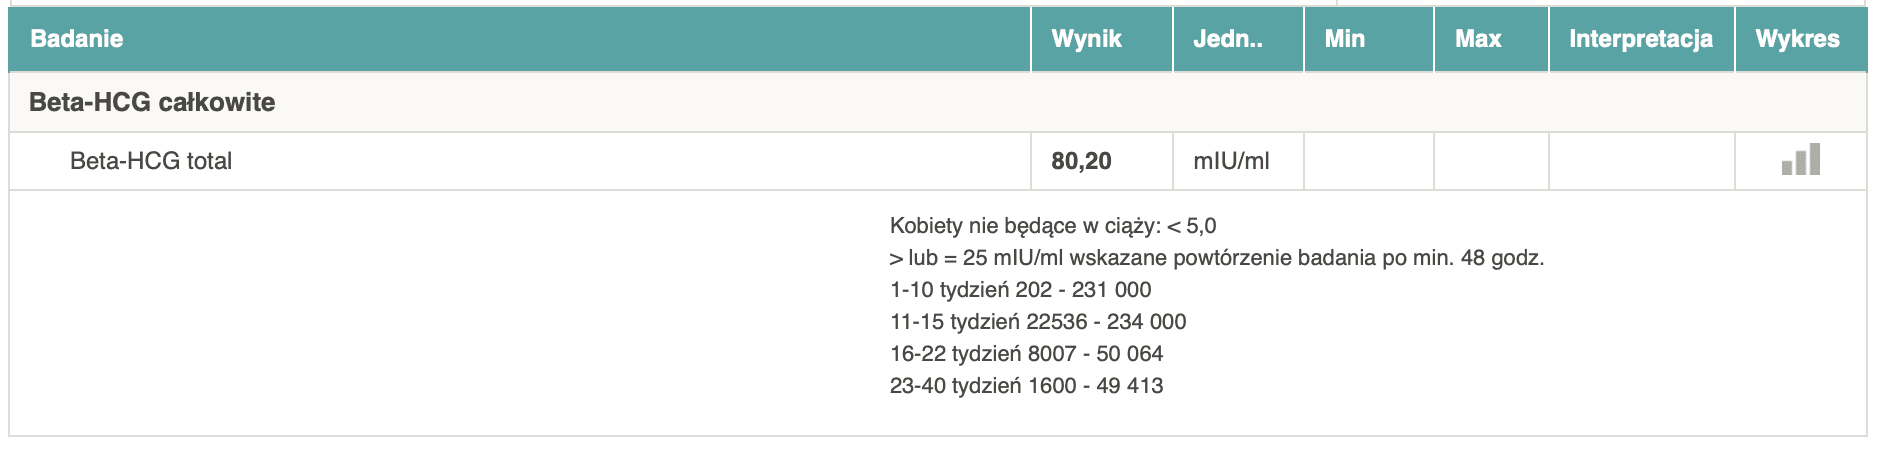Open the chart icon for Beta-HCG total
Image resolution: width=1877 pixels, height=465 pixels.
(1800, 160)
